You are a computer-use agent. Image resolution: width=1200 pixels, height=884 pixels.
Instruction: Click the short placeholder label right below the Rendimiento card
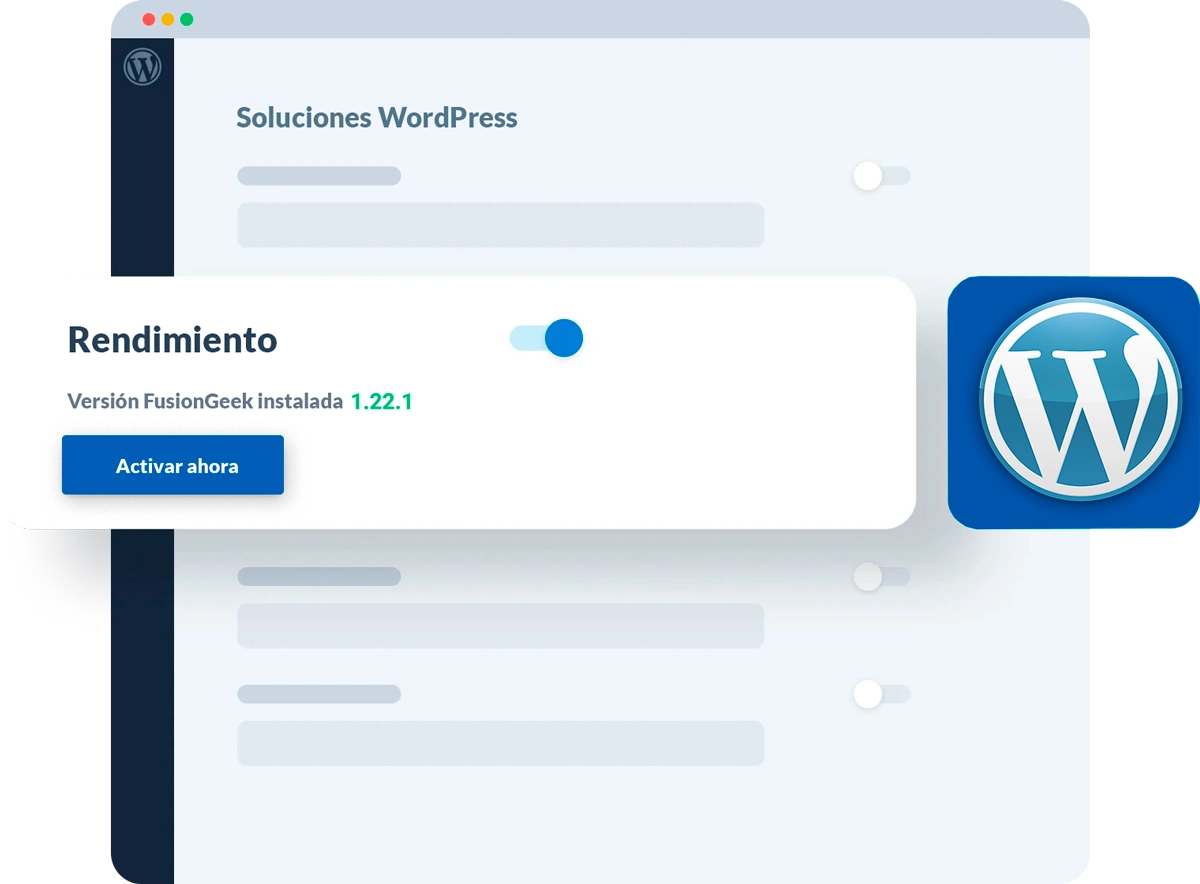[x=318, y=577]
